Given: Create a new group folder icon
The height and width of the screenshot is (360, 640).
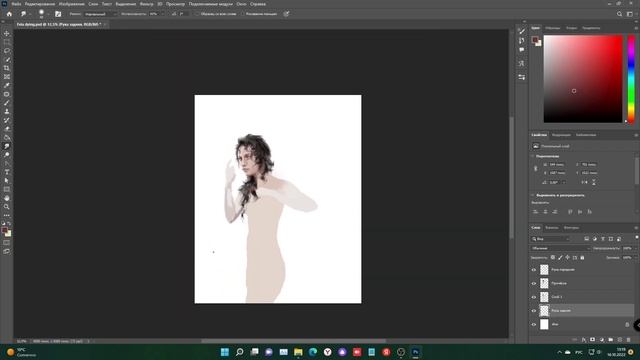Looking at the screenshot, I should coord(610,340).
